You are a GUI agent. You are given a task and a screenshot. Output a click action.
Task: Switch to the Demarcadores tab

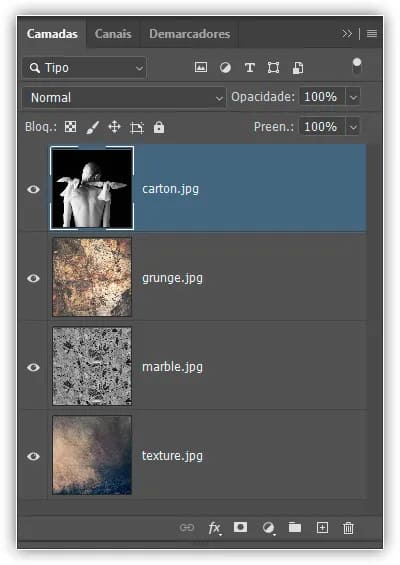point(190,34)
